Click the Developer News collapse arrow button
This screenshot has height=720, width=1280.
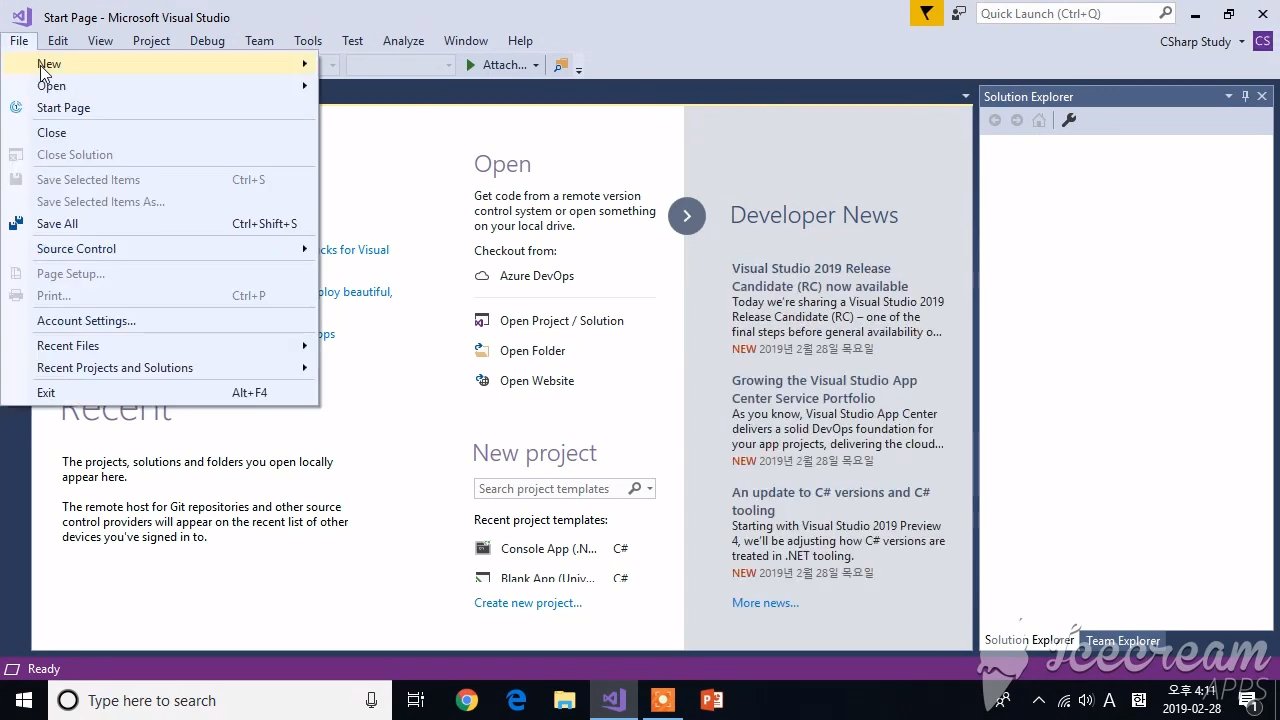pos(687,216)
